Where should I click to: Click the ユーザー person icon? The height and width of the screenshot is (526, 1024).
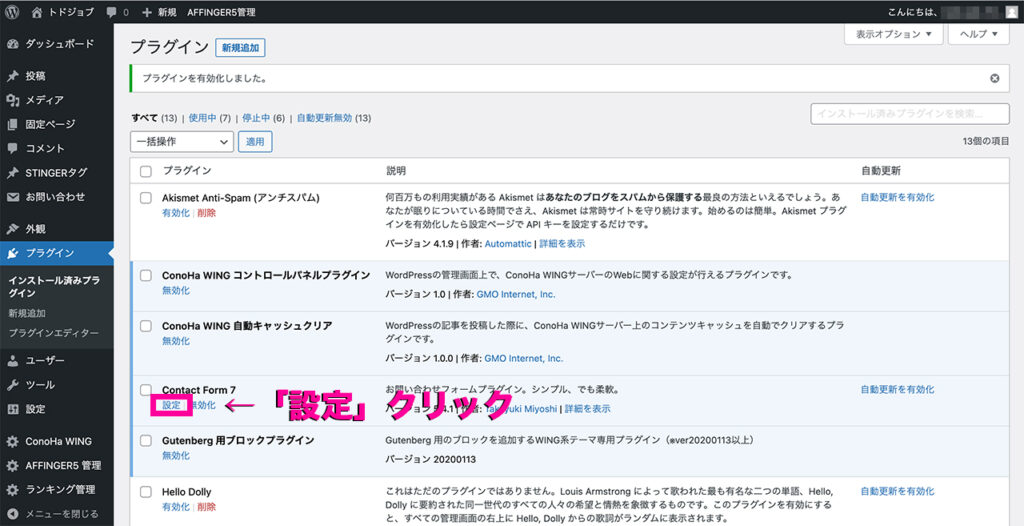tap(12, 361)
